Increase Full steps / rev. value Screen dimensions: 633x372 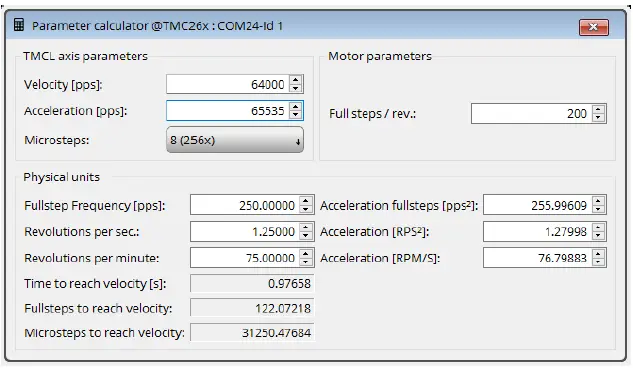coord(599,109)
